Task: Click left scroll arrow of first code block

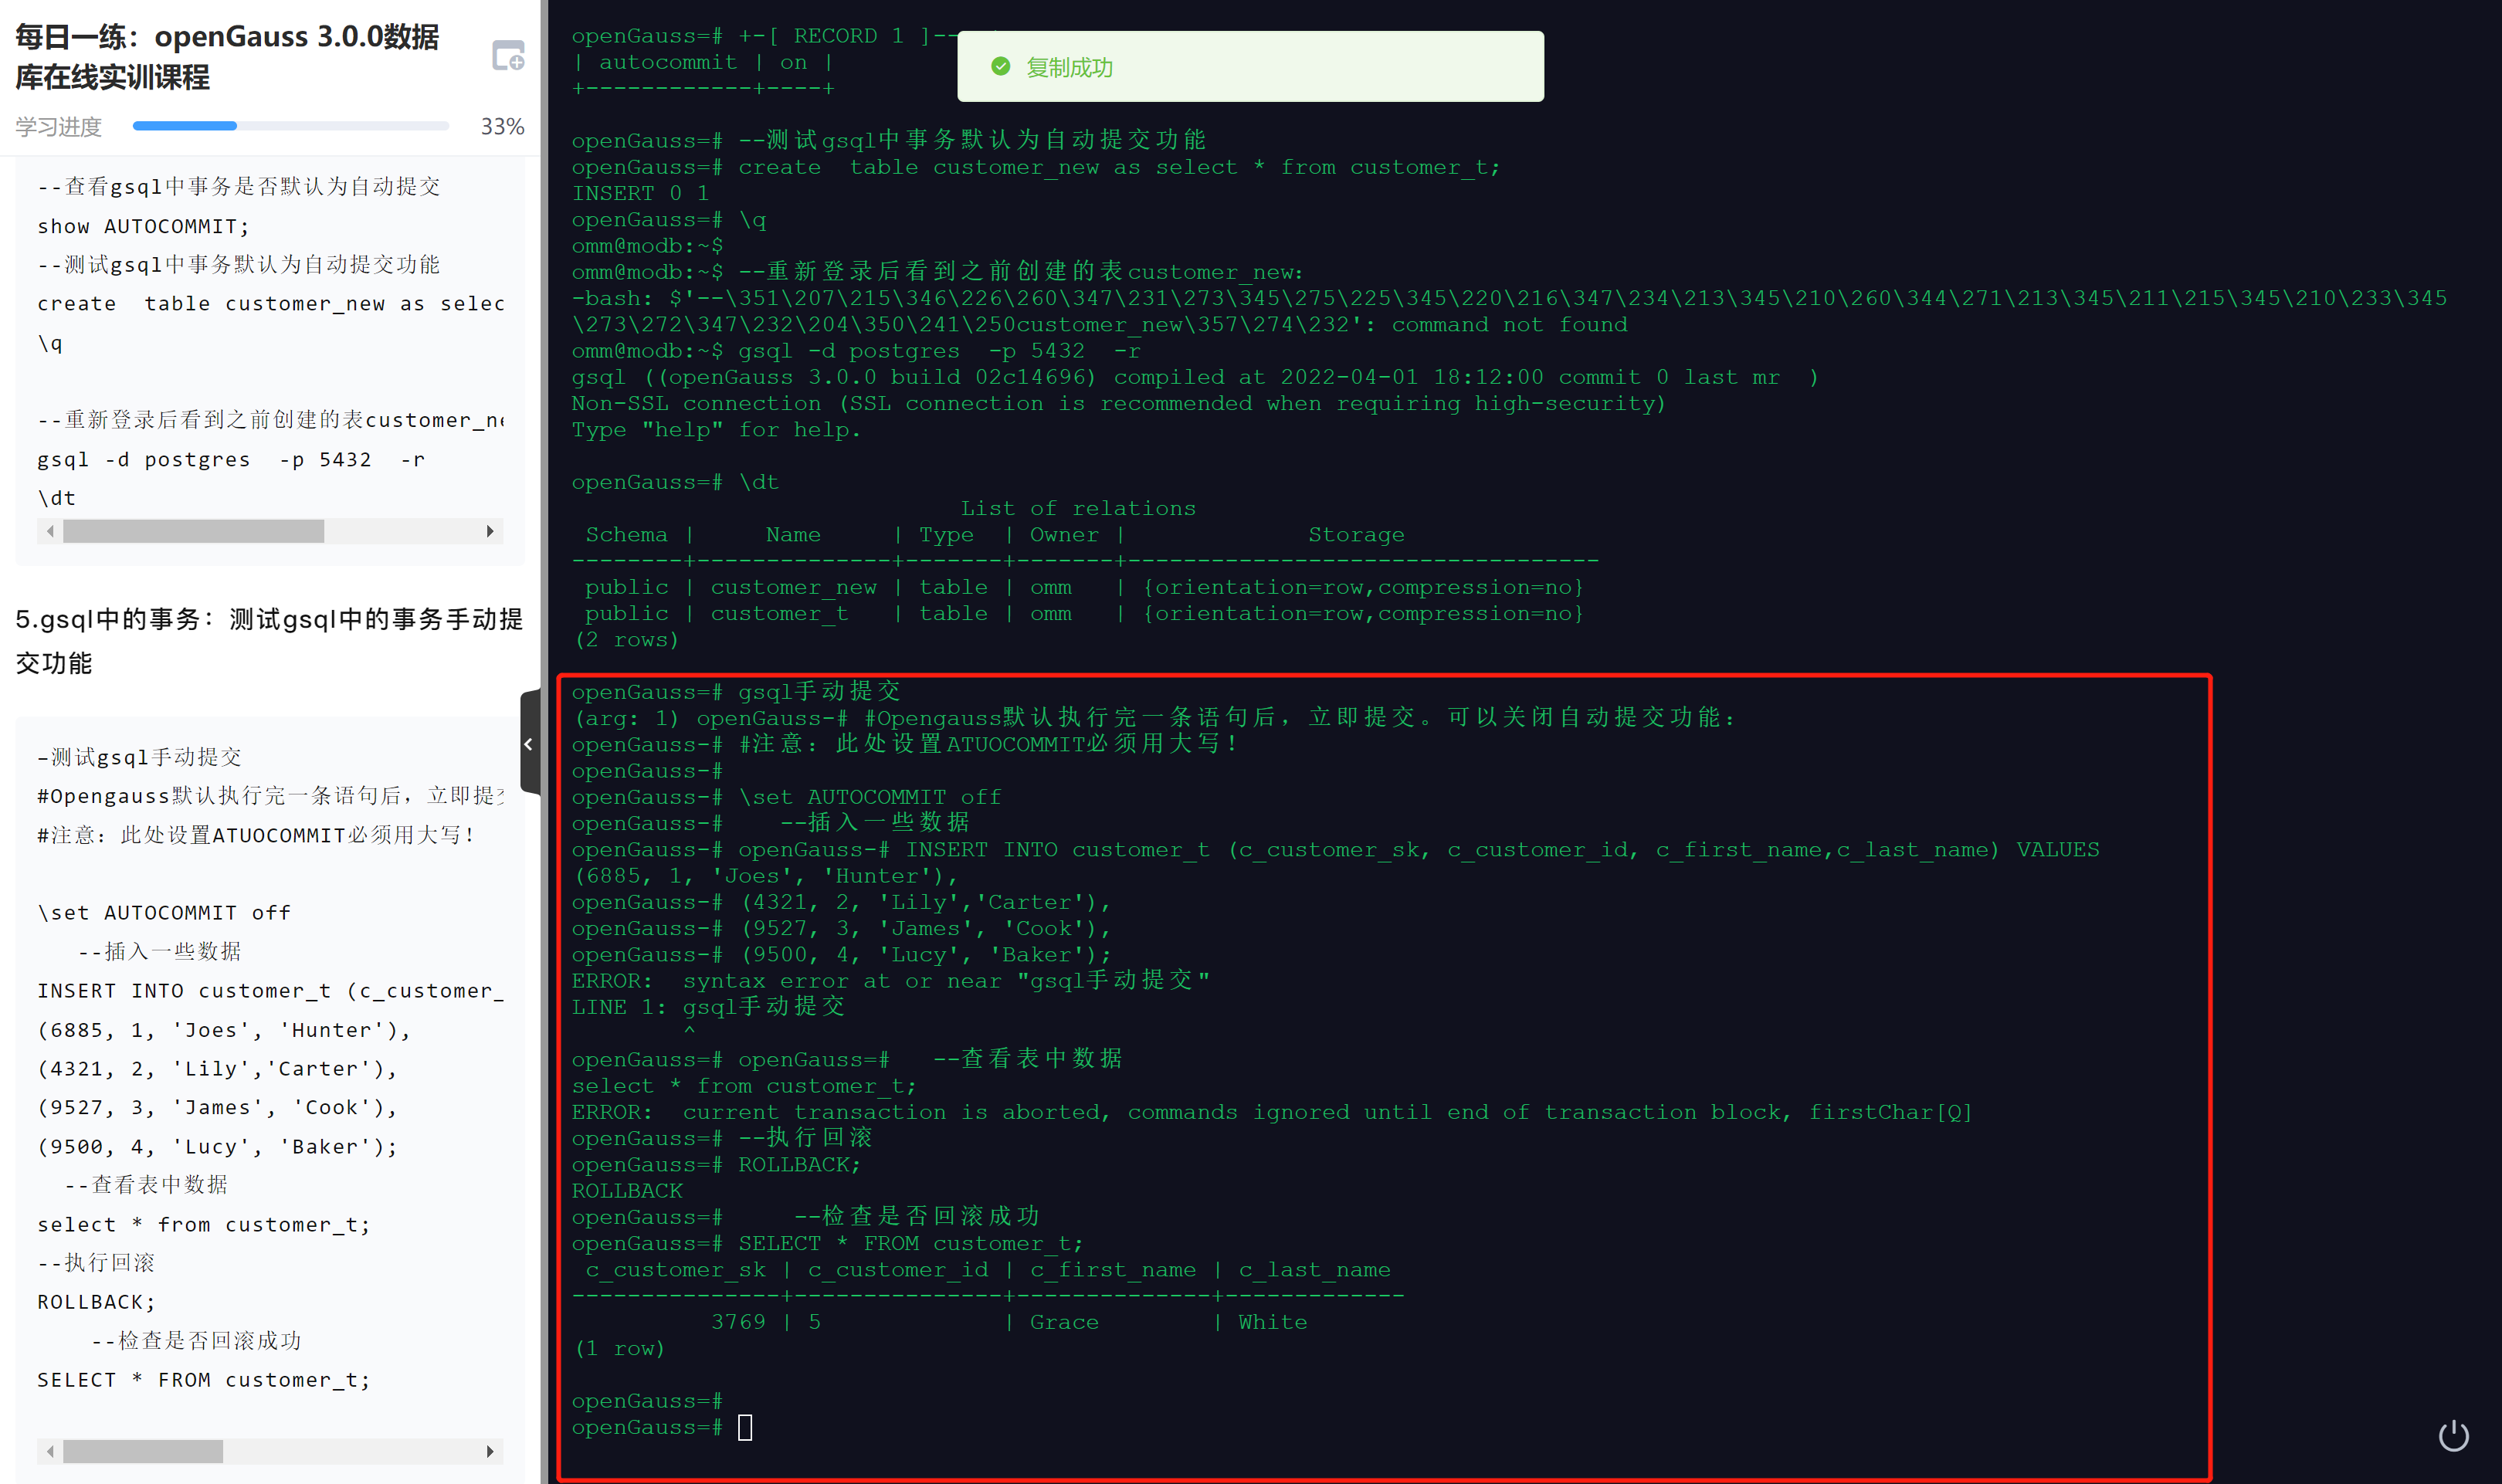Action: 50,531
